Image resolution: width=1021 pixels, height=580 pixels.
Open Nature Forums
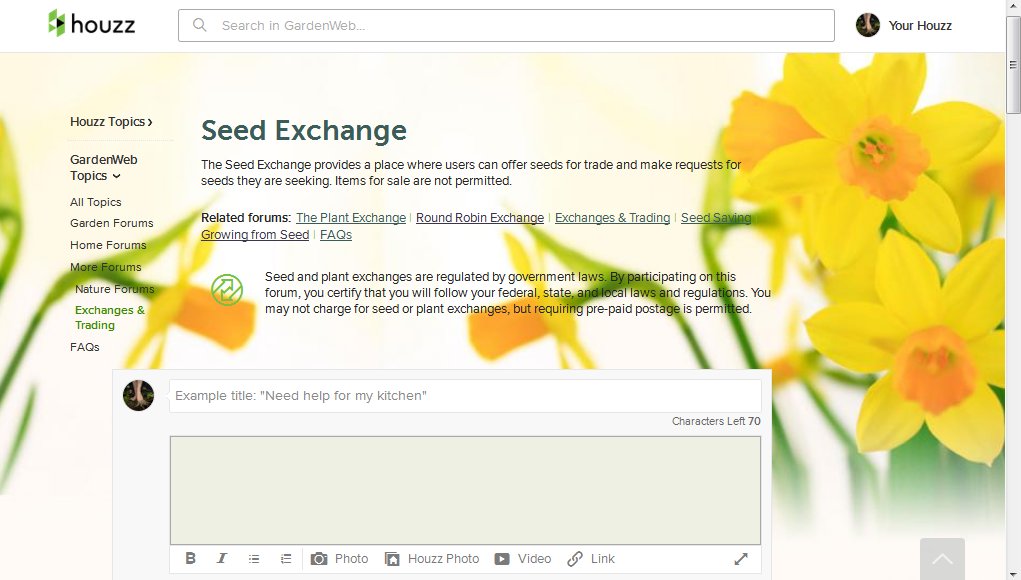pos(115,289)
